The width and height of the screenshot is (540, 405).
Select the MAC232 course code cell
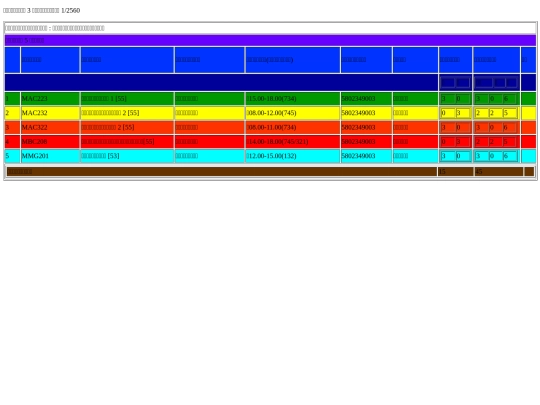50,113
